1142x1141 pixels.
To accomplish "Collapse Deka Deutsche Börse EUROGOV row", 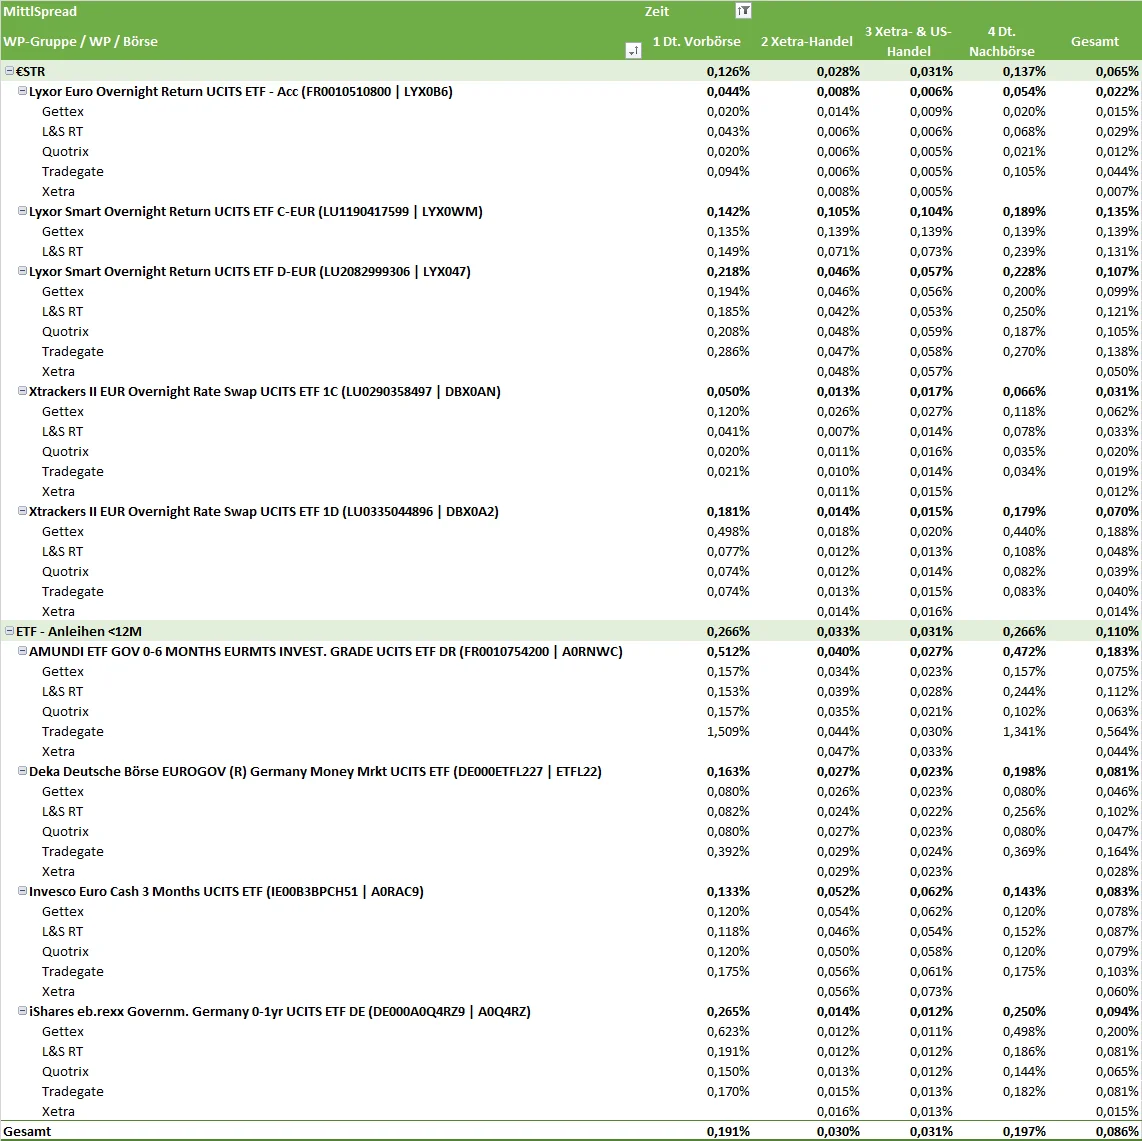I will tap(22, 772).
